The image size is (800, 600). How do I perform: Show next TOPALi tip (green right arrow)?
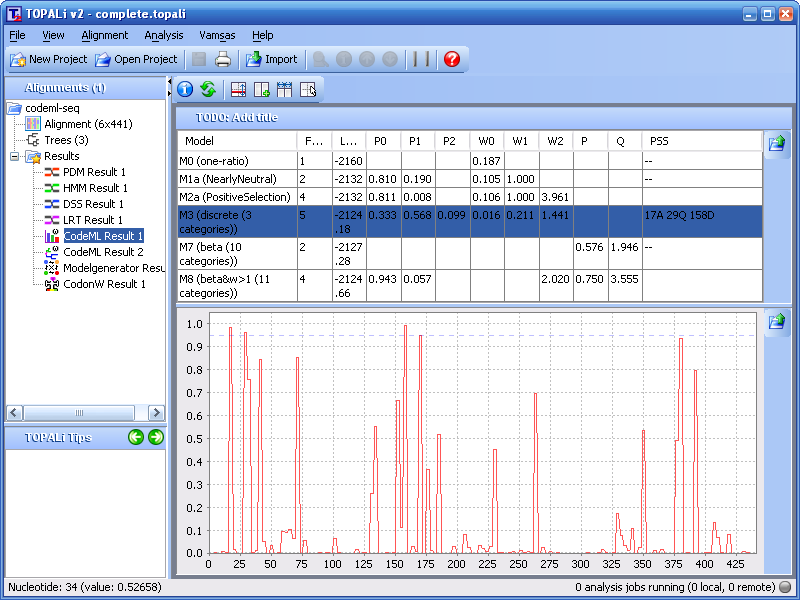click(156, 437)
